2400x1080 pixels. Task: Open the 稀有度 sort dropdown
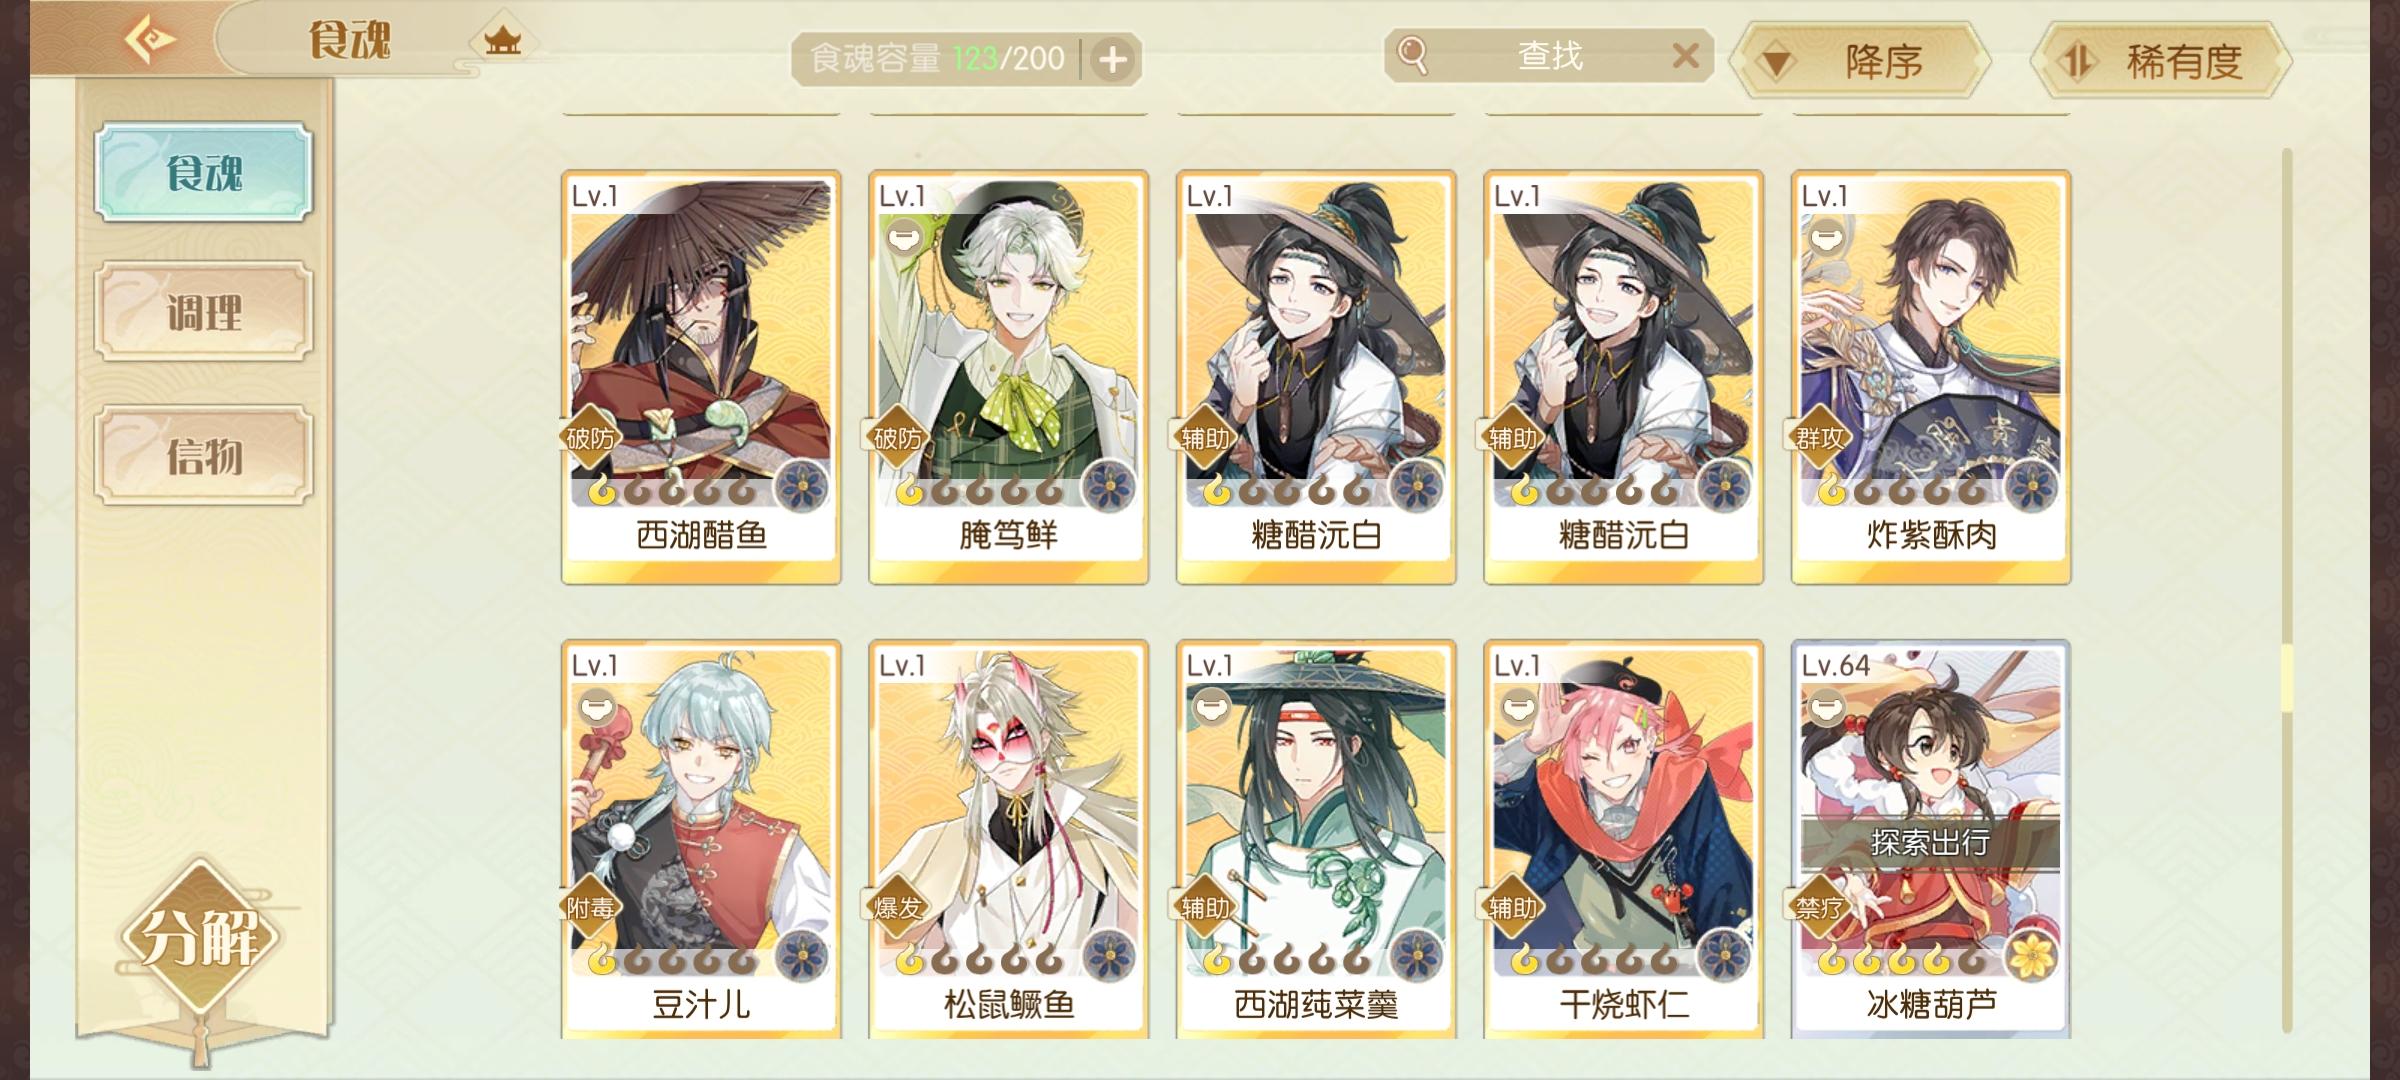pos(2162,62)
